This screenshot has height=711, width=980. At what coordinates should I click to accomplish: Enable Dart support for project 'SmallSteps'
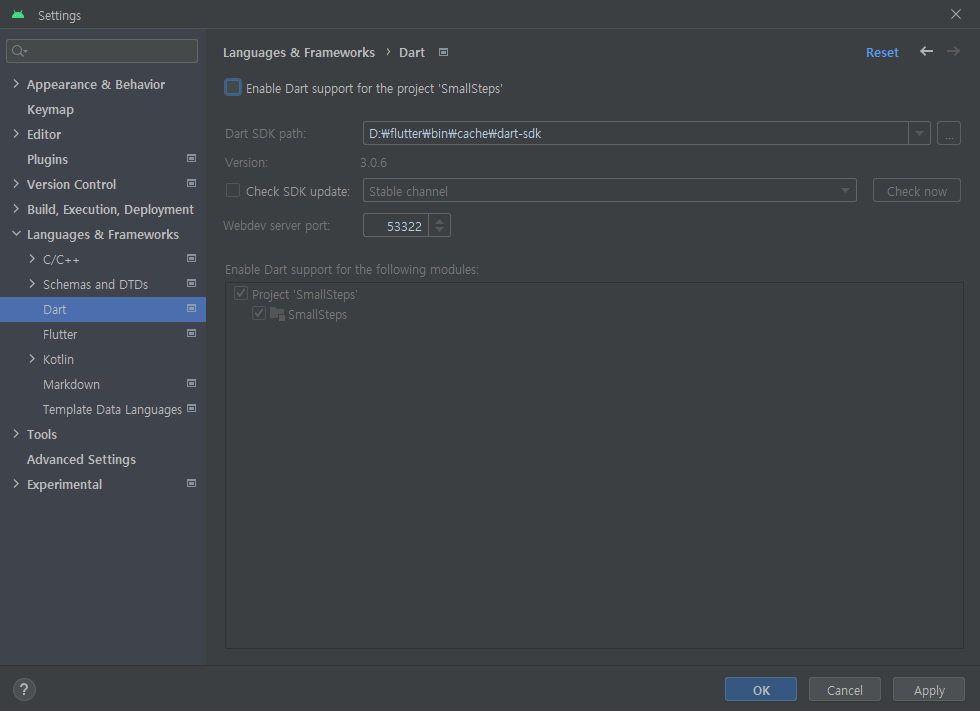click(x=232, y=87)
